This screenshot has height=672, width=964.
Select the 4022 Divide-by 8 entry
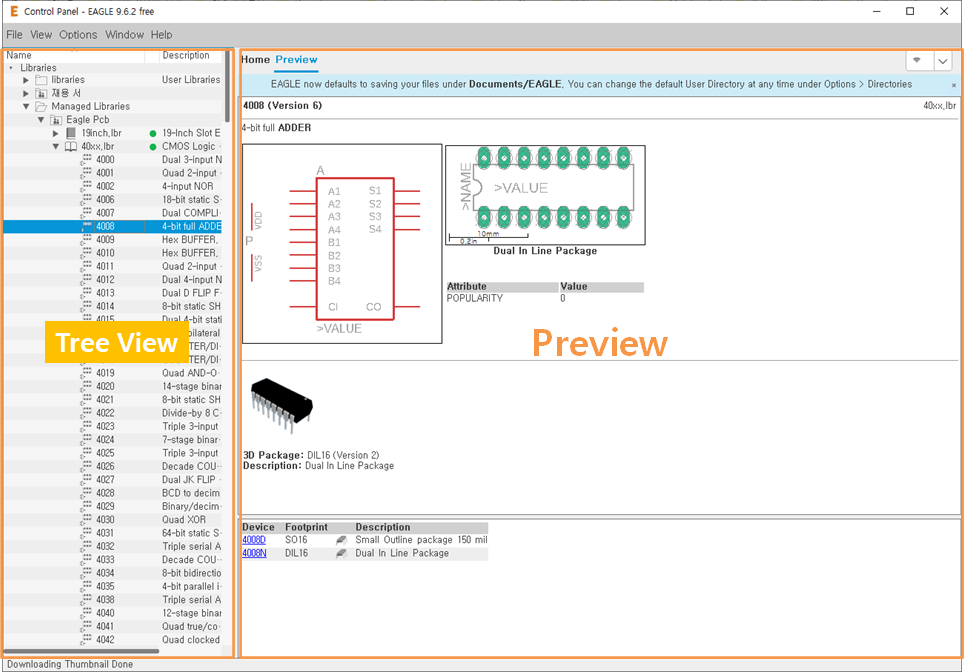pyautogui.click(x=113, y=413)
